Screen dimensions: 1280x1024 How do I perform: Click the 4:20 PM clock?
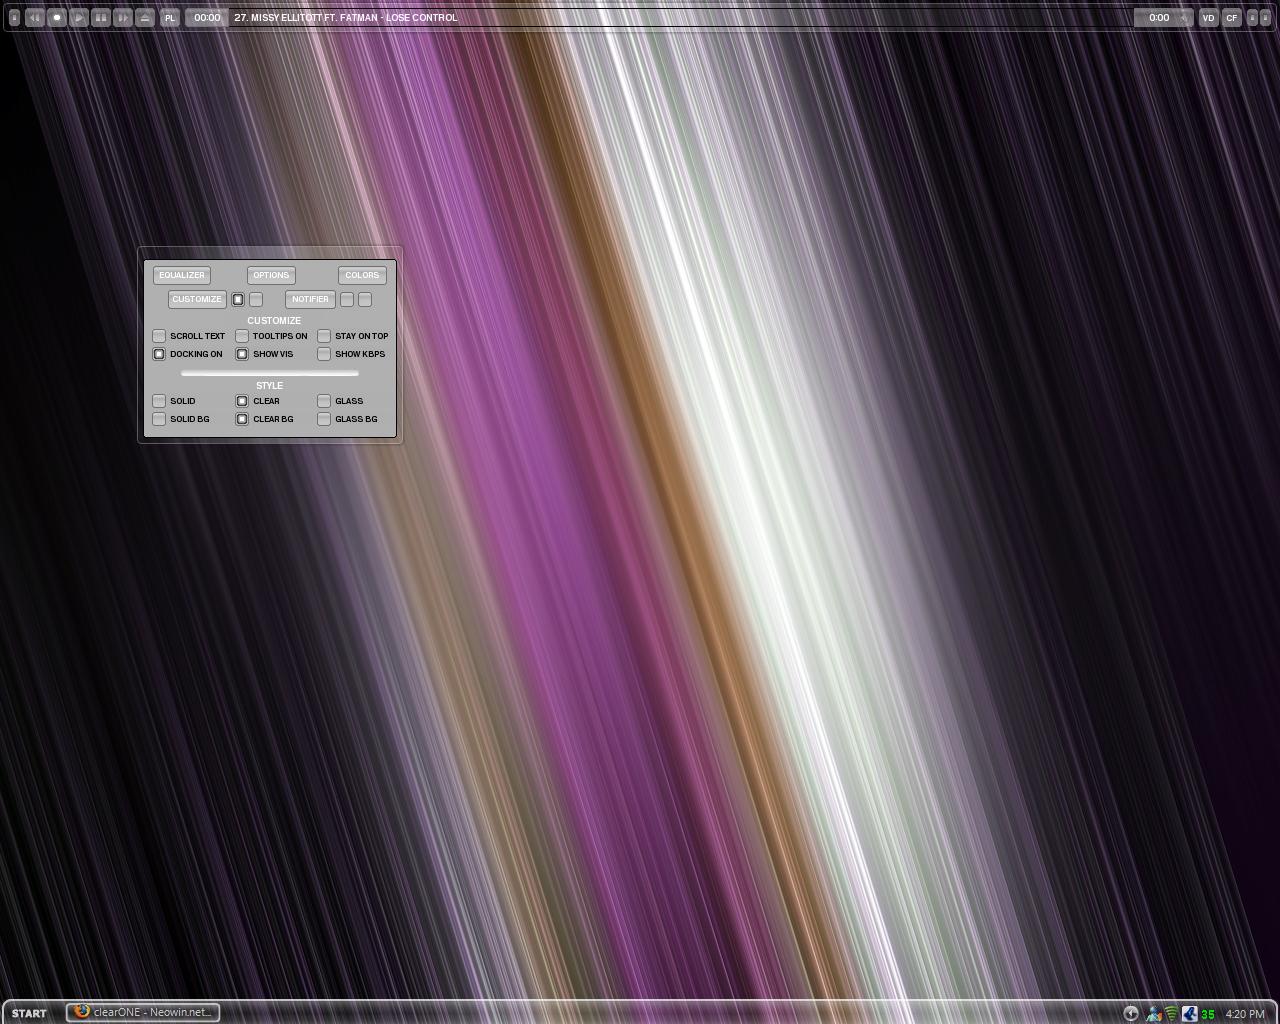click(x=1245, y=1014)
